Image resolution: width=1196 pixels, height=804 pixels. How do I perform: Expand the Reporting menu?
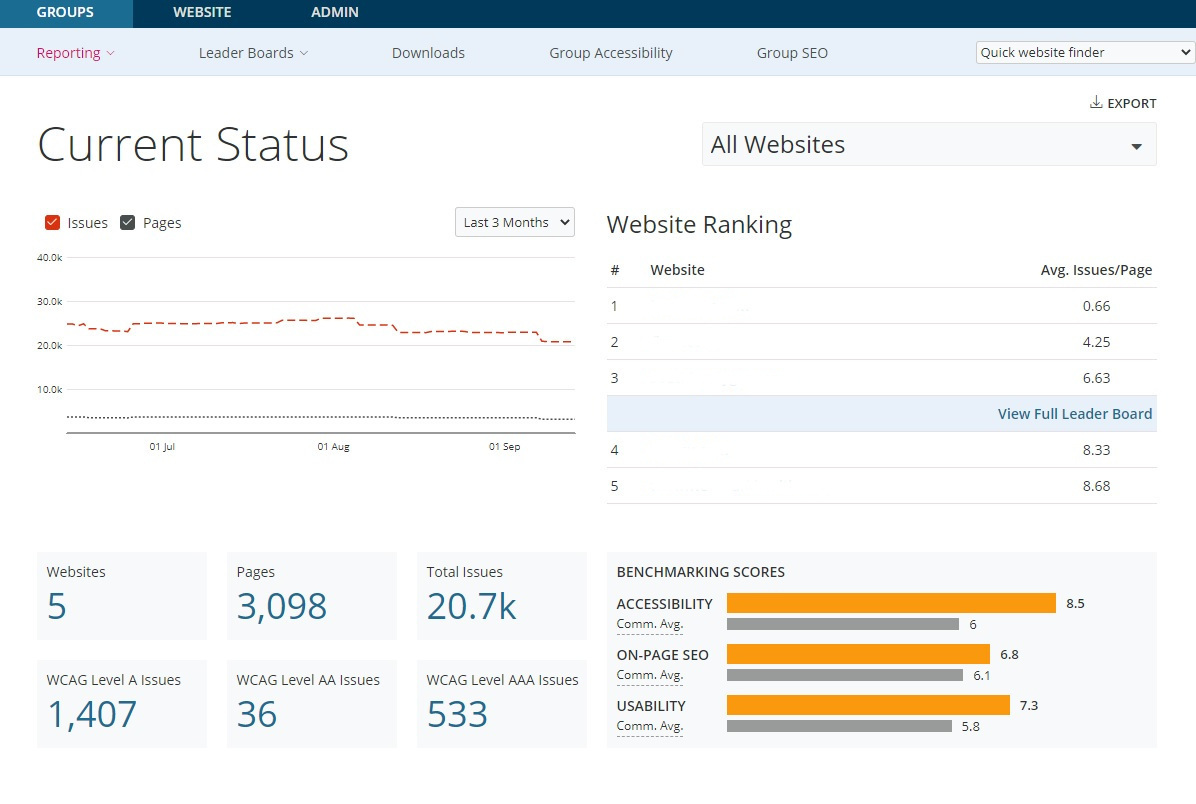click(x=75, y=53)
